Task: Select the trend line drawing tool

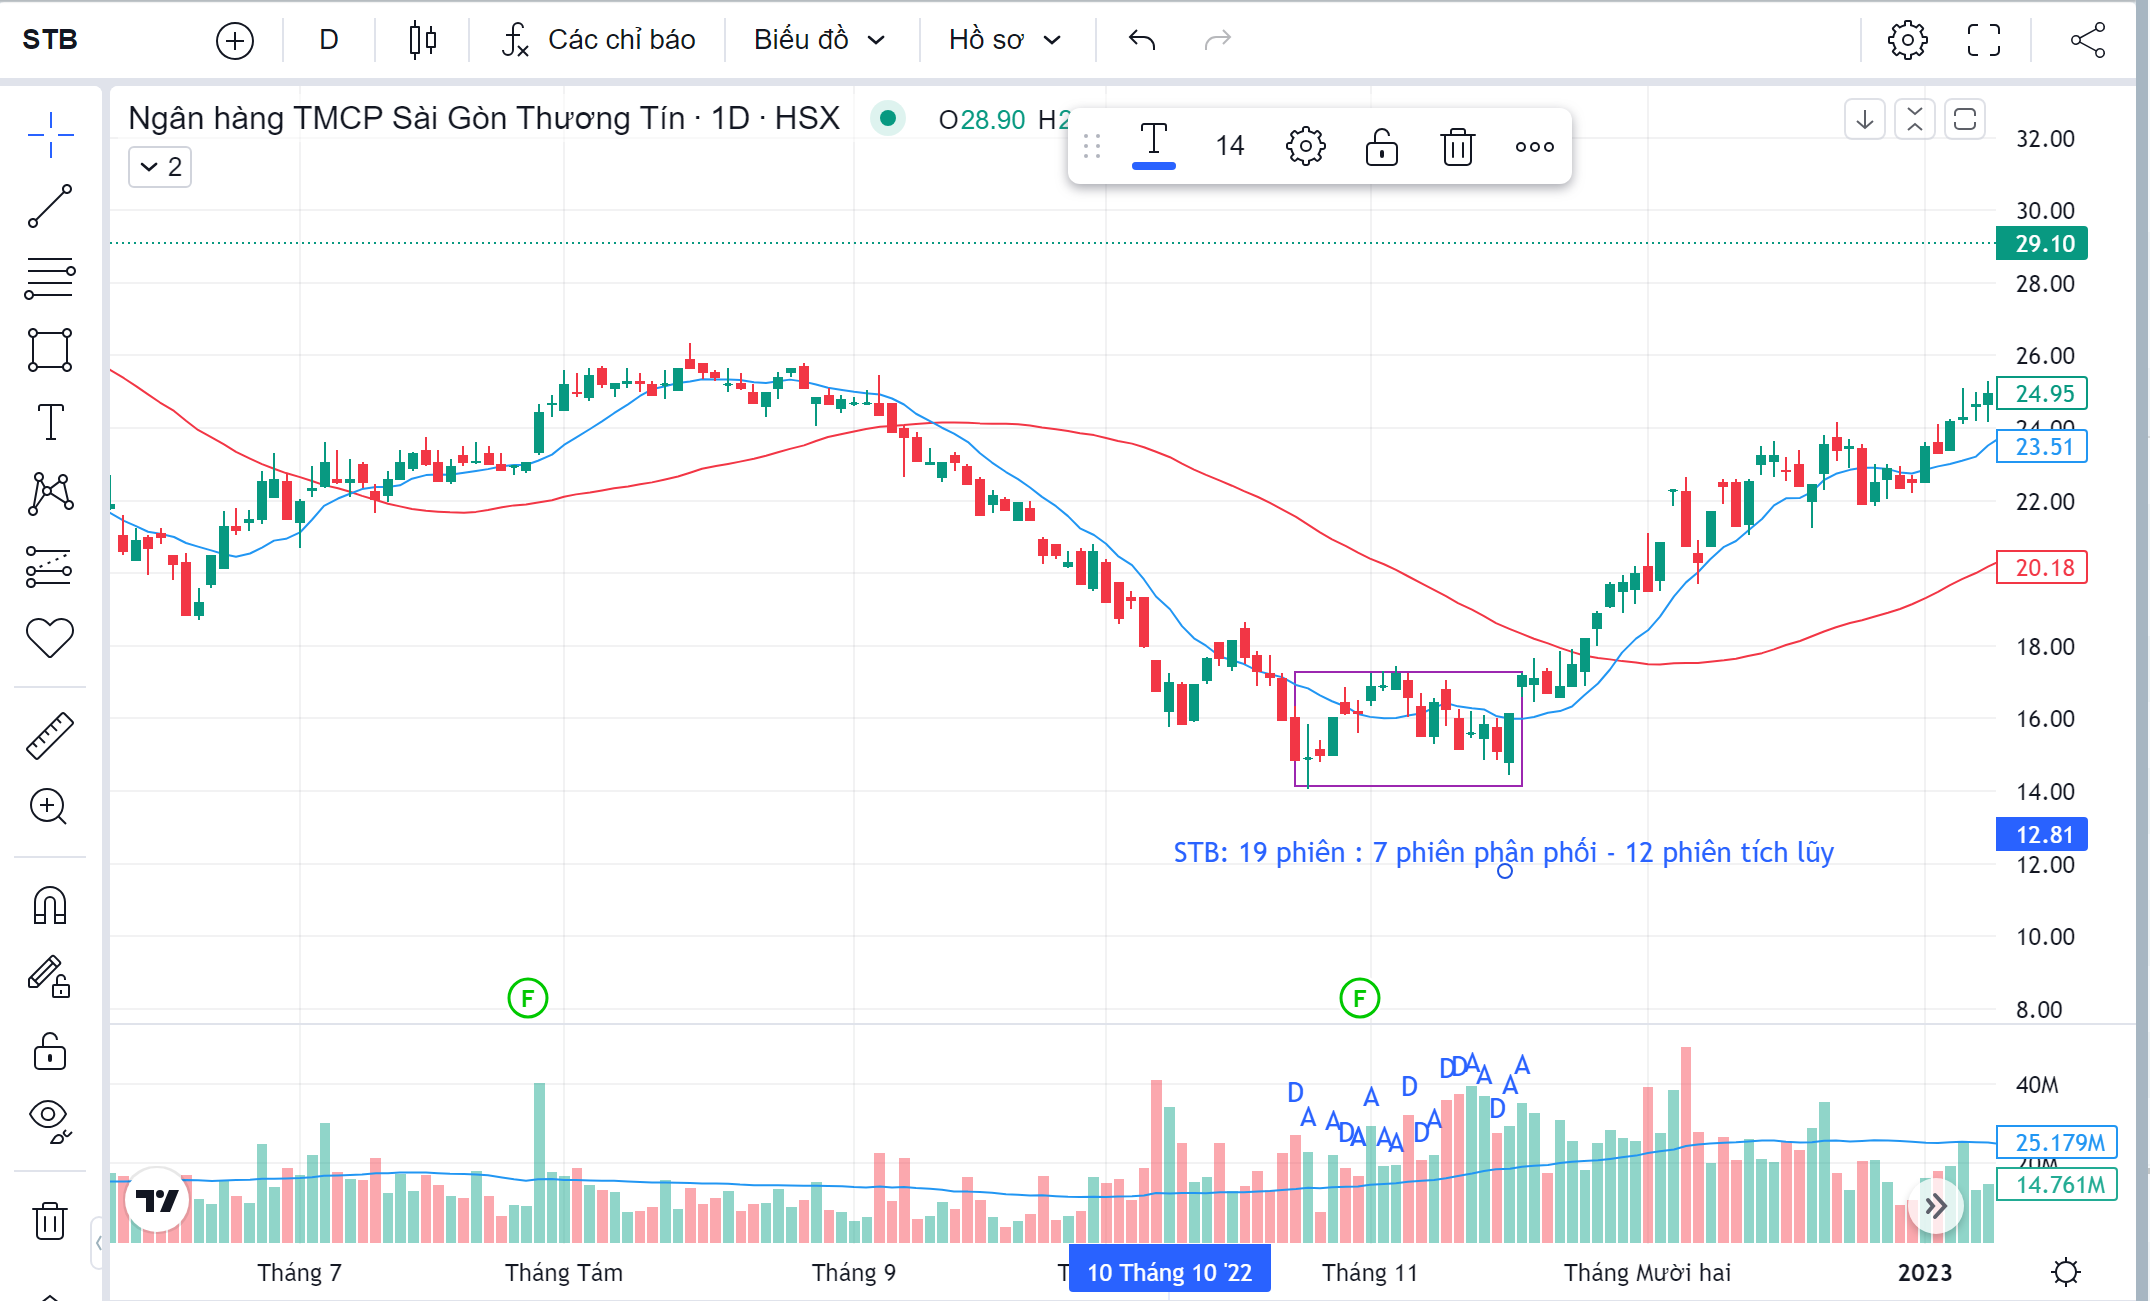Action: tap(50, 206)
